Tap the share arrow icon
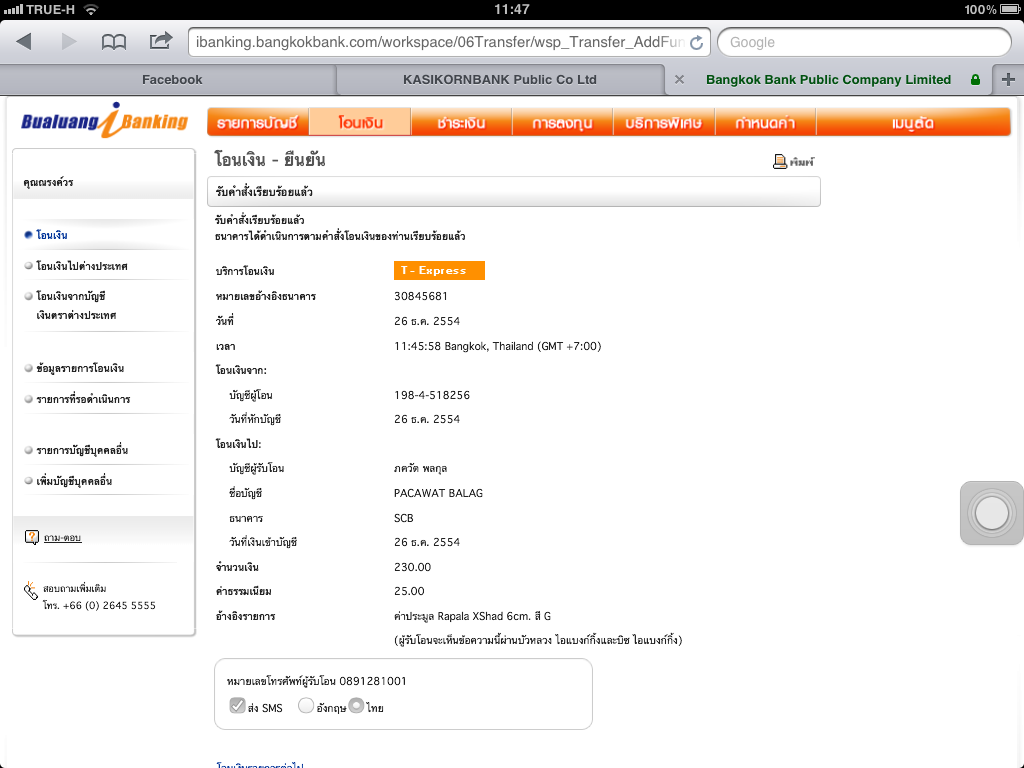The image size is (1024, 768). pyautogui.click(x=161, y=41)
